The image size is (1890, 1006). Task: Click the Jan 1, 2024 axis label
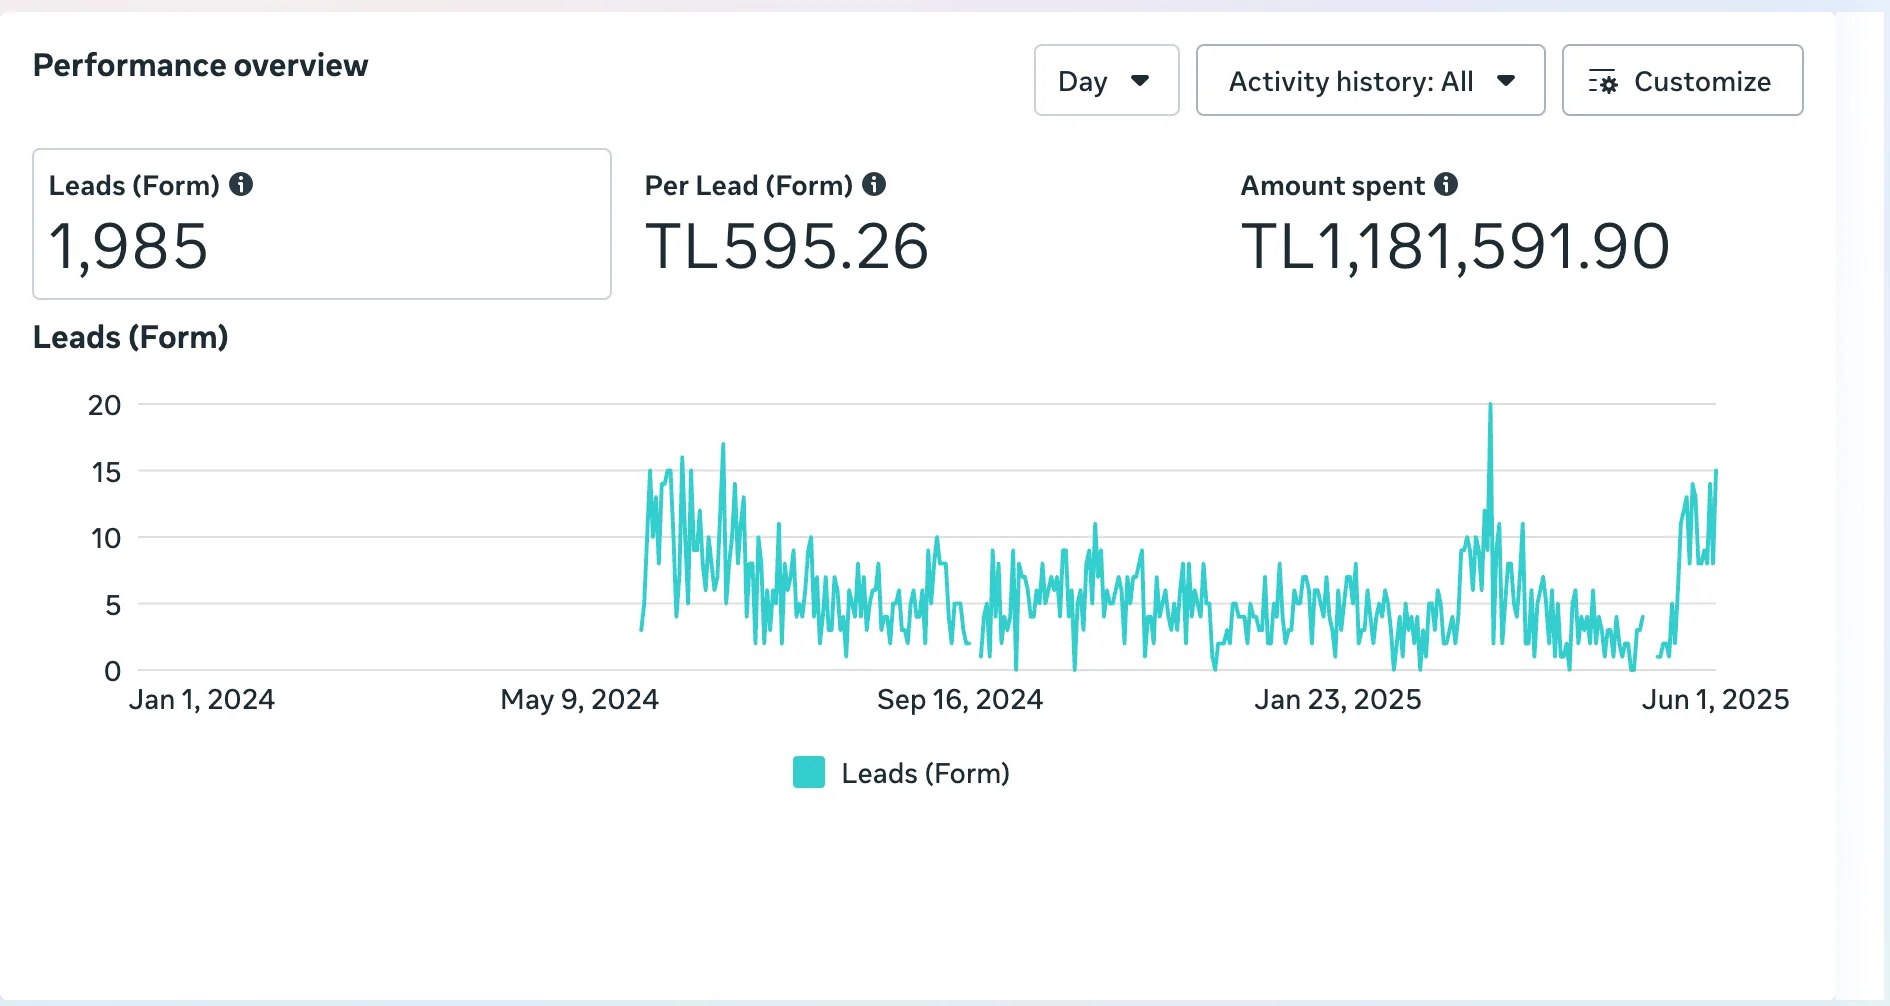tap(202, 699)
